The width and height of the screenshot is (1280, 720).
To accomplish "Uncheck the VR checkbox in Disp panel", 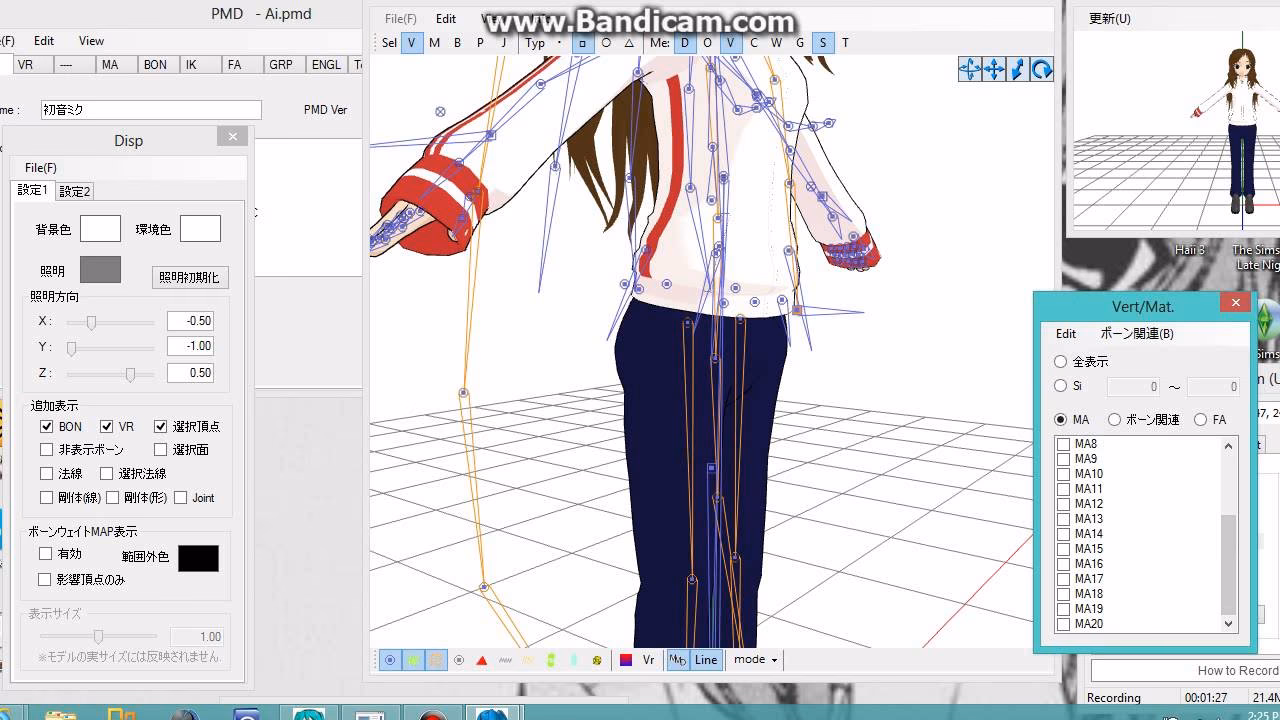I will (106, 427).
